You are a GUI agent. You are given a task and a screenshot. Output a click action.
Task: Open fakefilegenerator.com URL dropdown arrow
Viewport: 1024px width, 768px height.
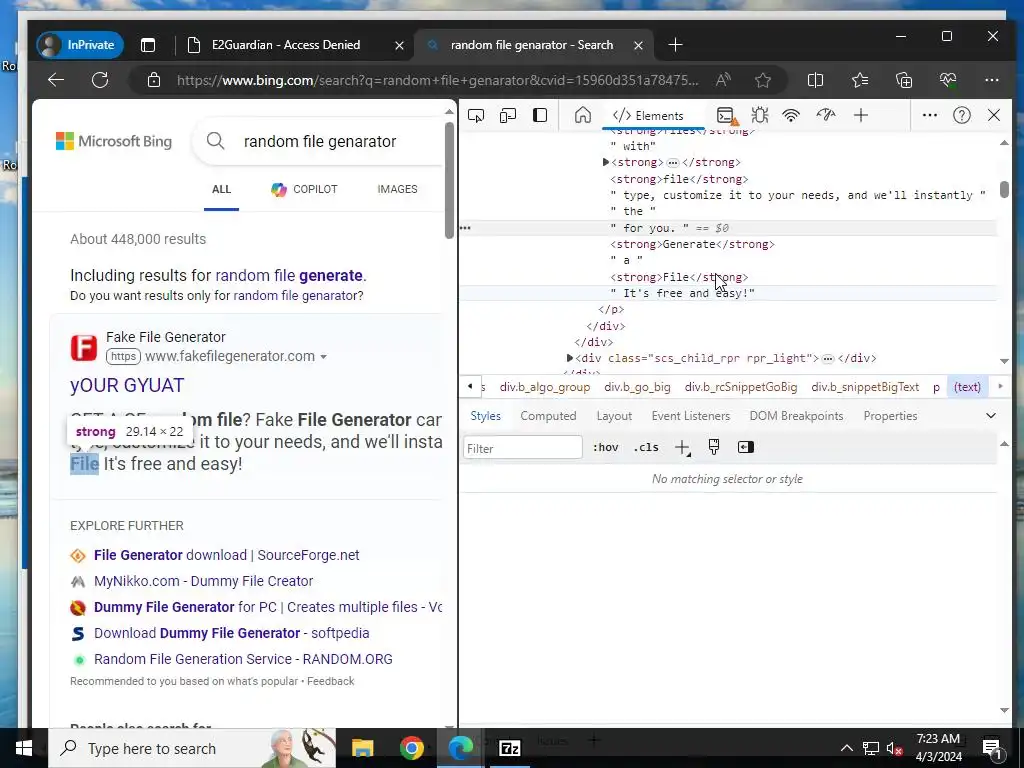pyautogui.click(x=323, y=357)
